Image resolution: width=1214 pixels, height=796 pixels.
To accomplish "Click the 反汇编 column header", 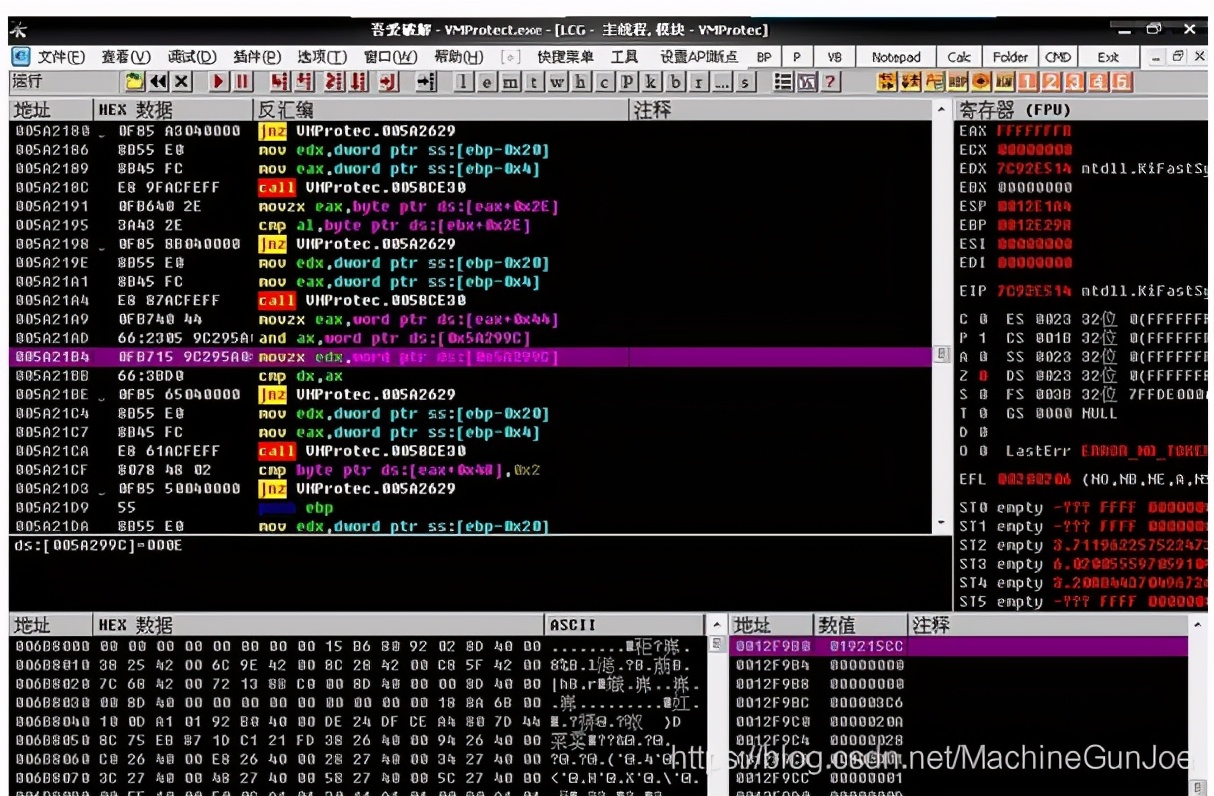I will (442, 109).
